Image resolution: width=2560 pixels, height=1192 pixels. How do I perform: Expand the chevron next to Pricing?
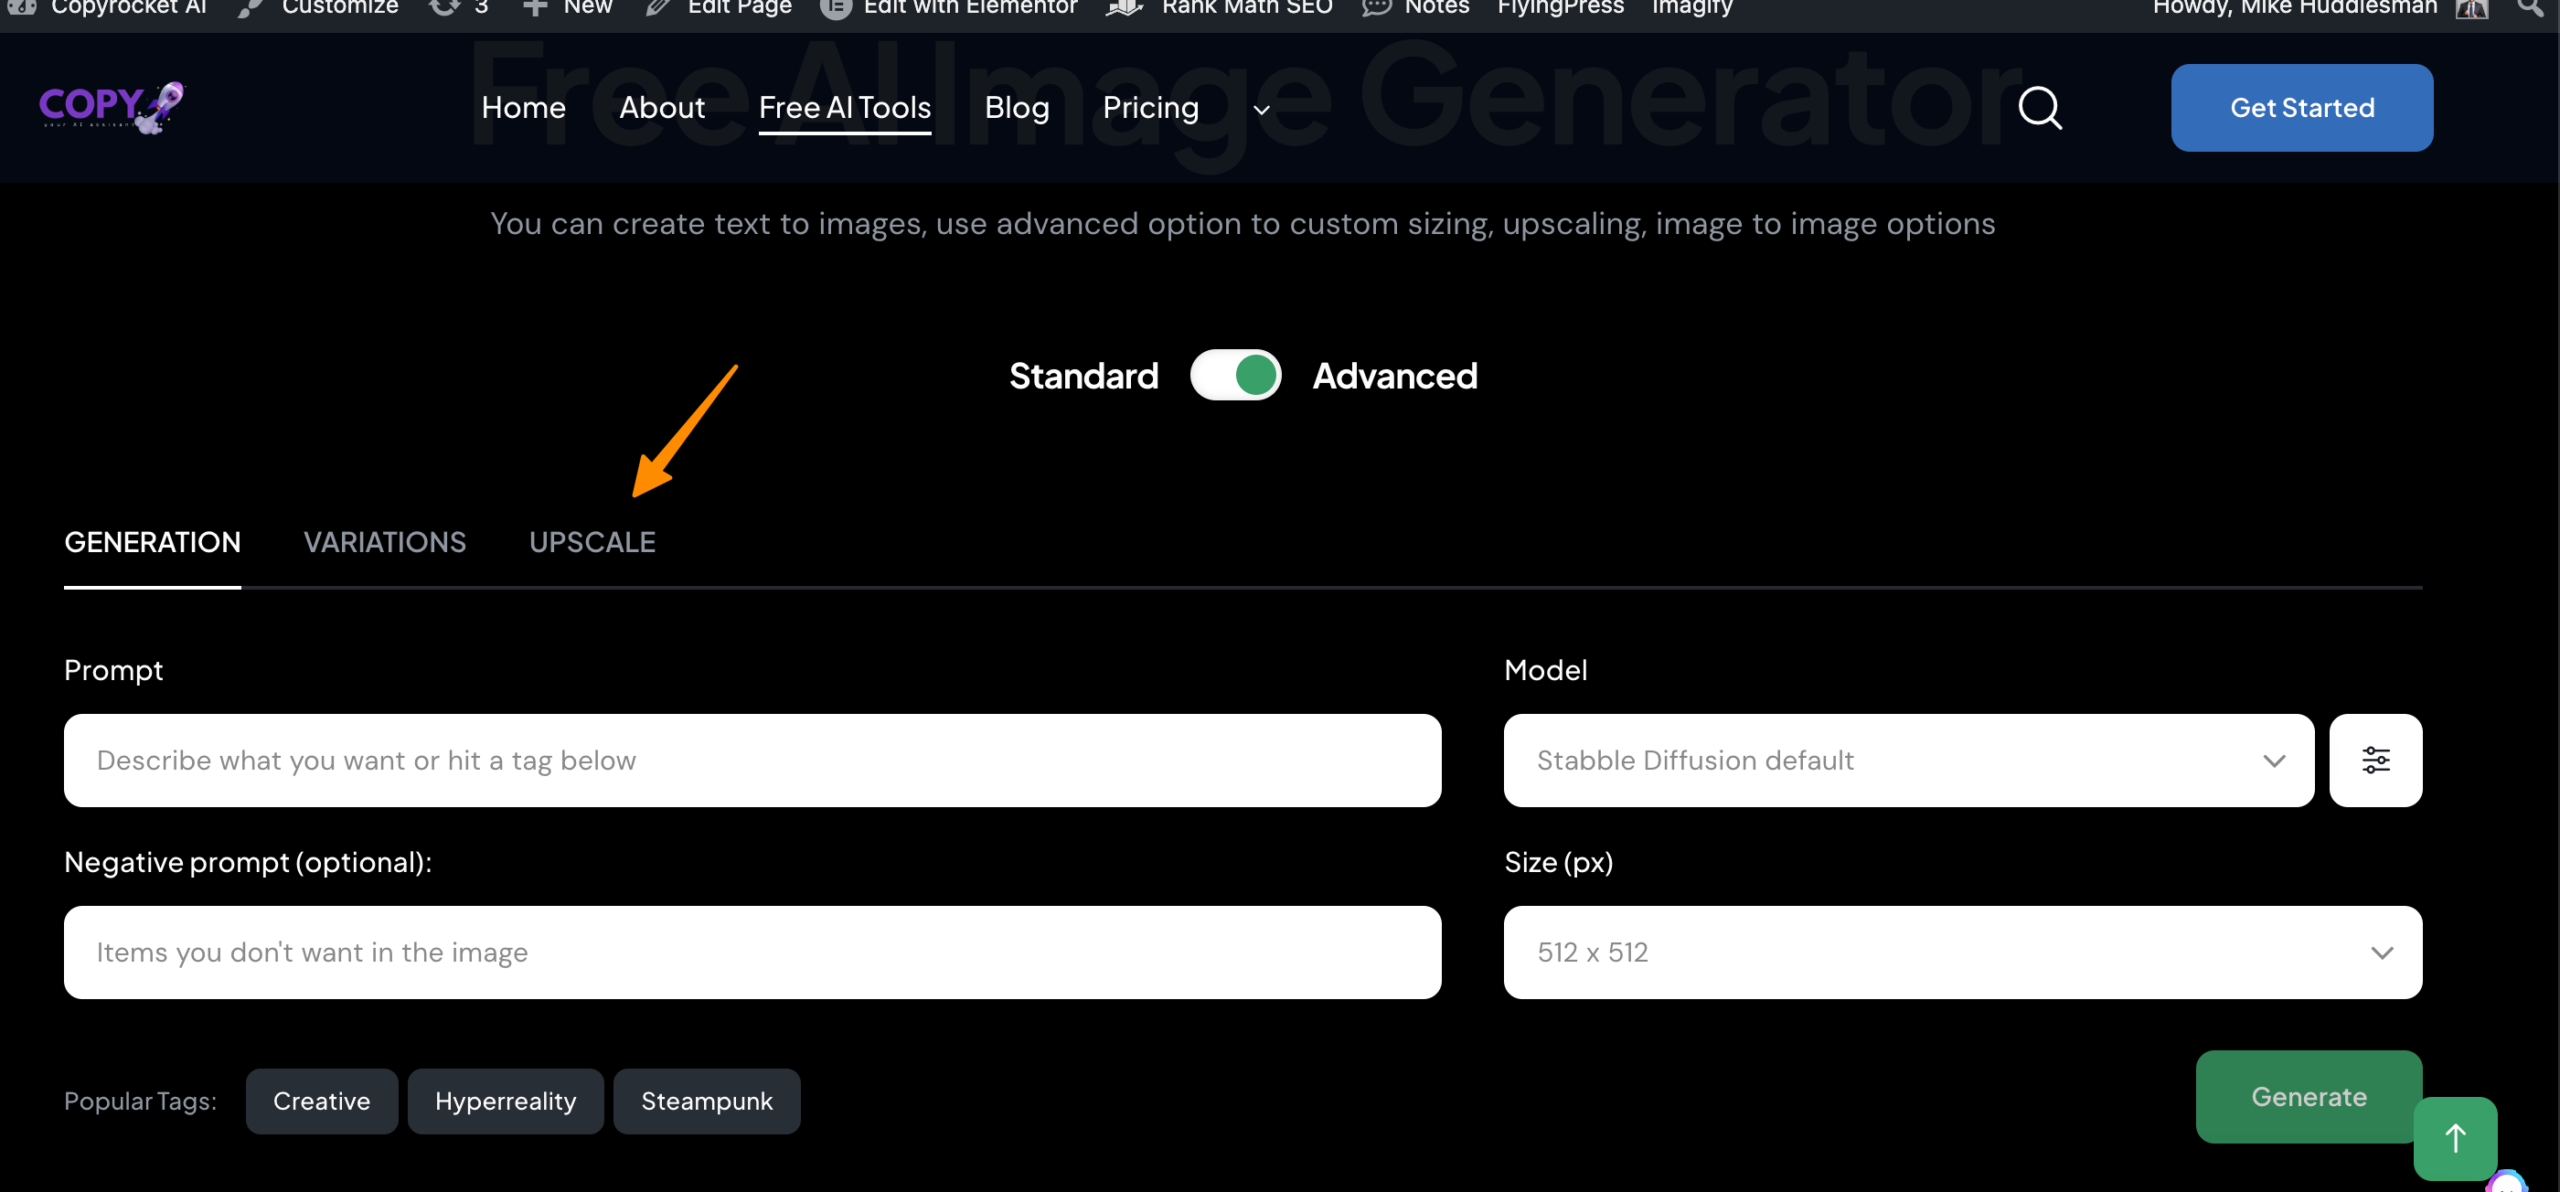pos(1262,110)
